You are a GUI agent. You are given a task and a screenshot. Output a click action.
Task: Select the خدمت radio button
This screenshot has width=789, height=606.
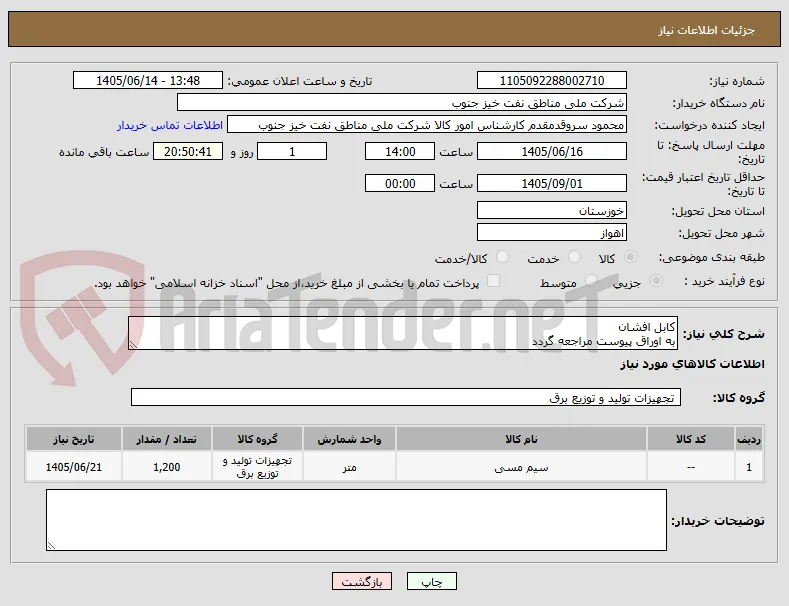click(574, 257)
